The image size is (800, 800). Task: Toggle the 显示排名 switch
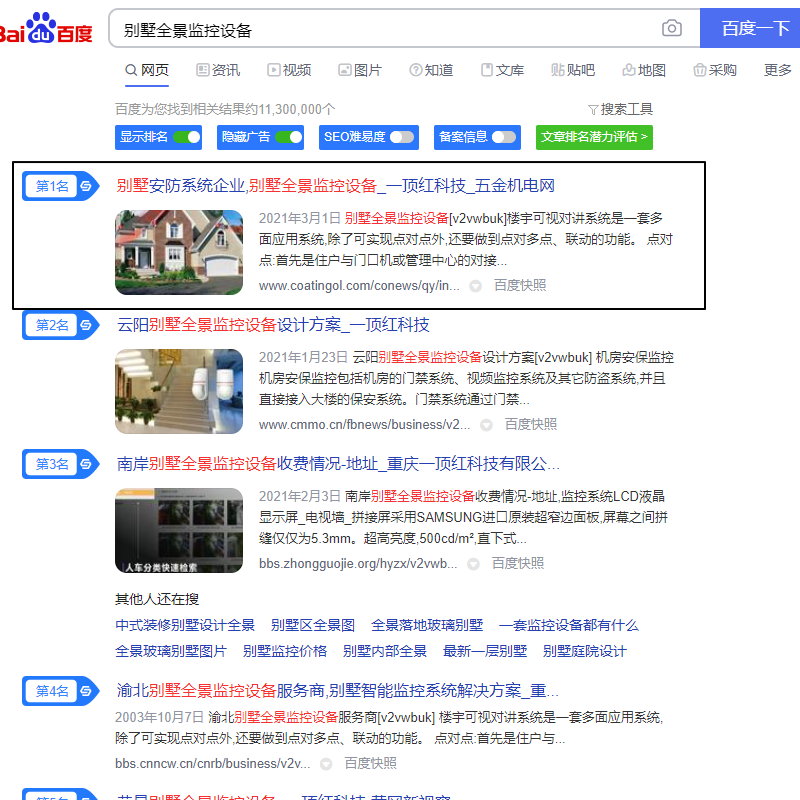point(187,137)
